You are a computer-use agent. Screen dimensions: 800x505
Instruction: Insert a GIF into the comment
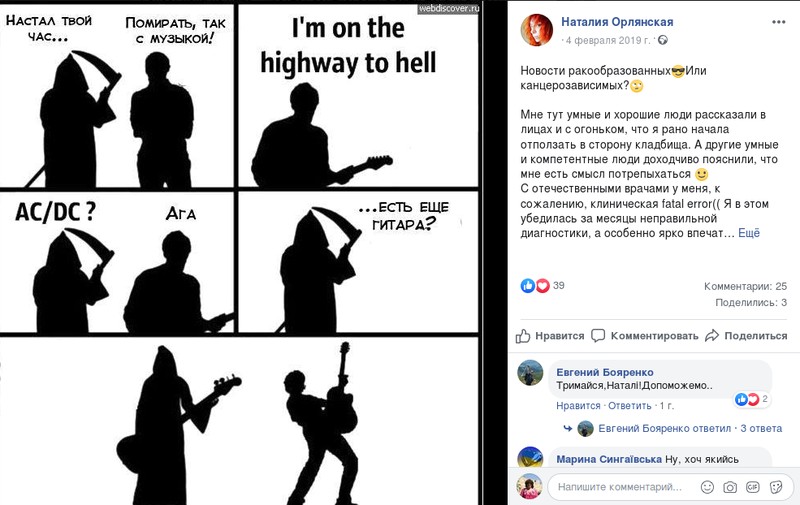pyautogui.click(x=753, y=487)
